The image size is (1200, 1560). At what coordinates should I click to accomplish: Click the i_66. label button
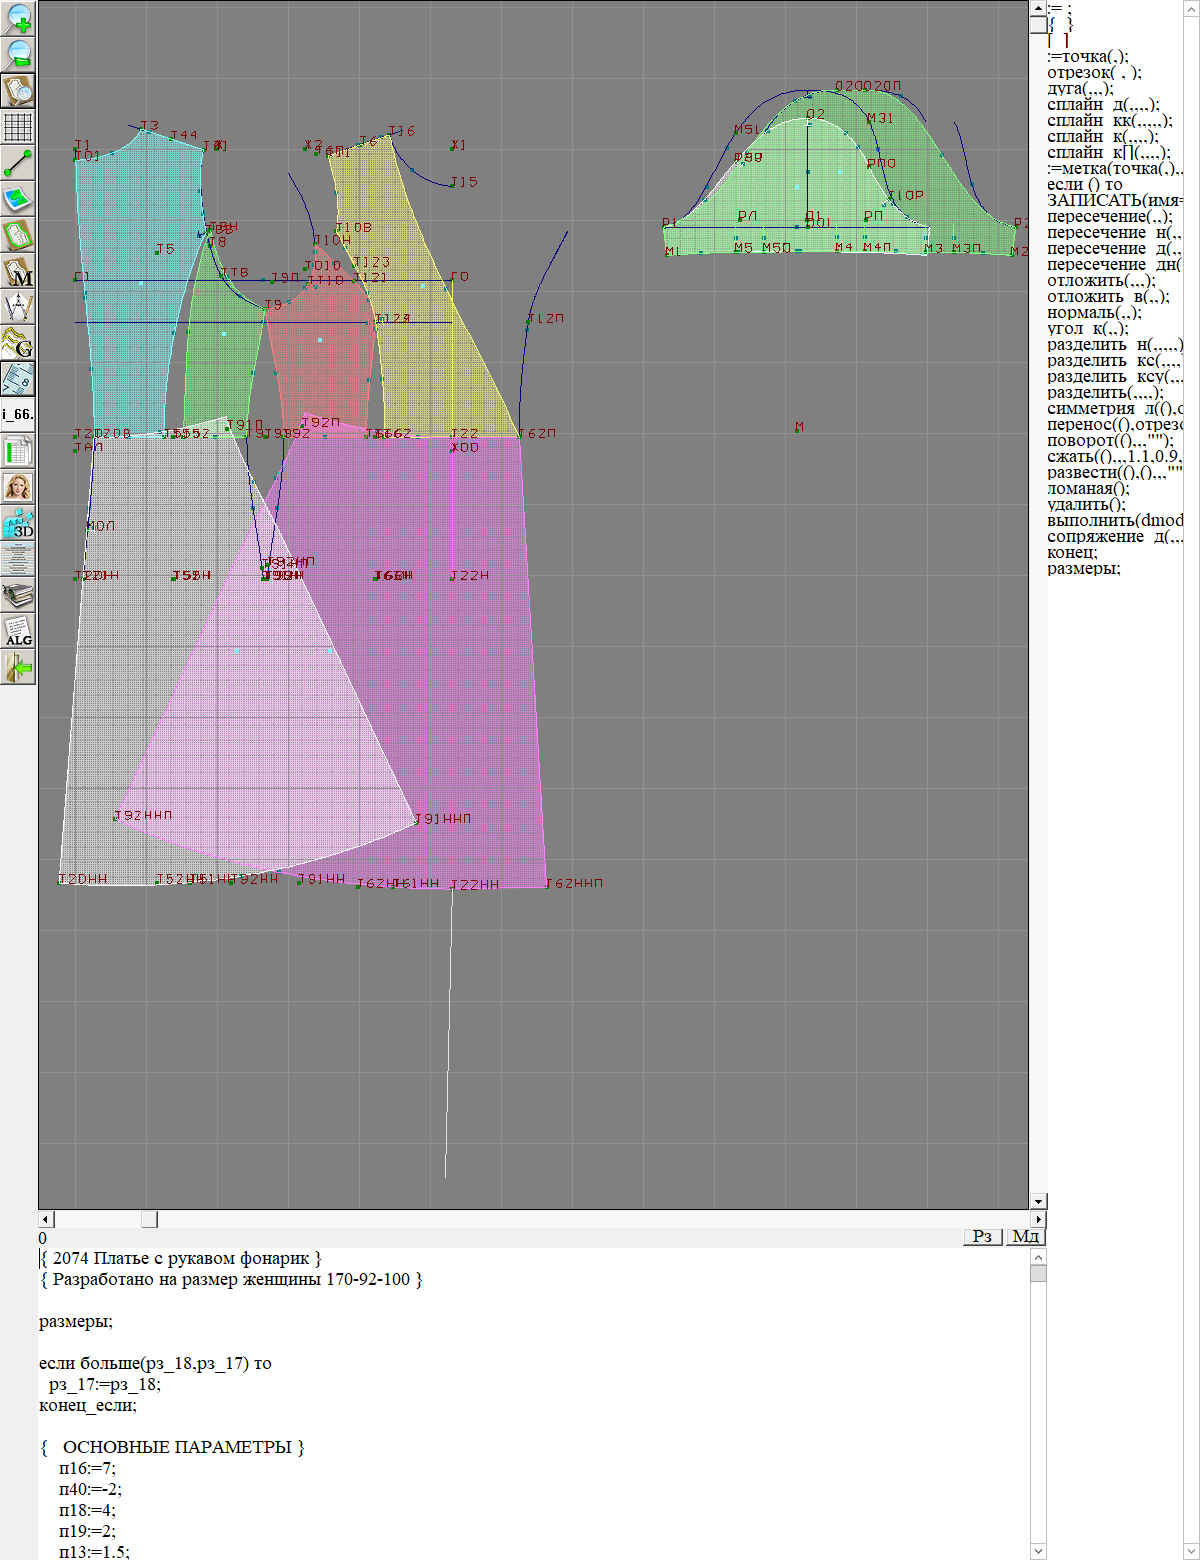[18, 414]
